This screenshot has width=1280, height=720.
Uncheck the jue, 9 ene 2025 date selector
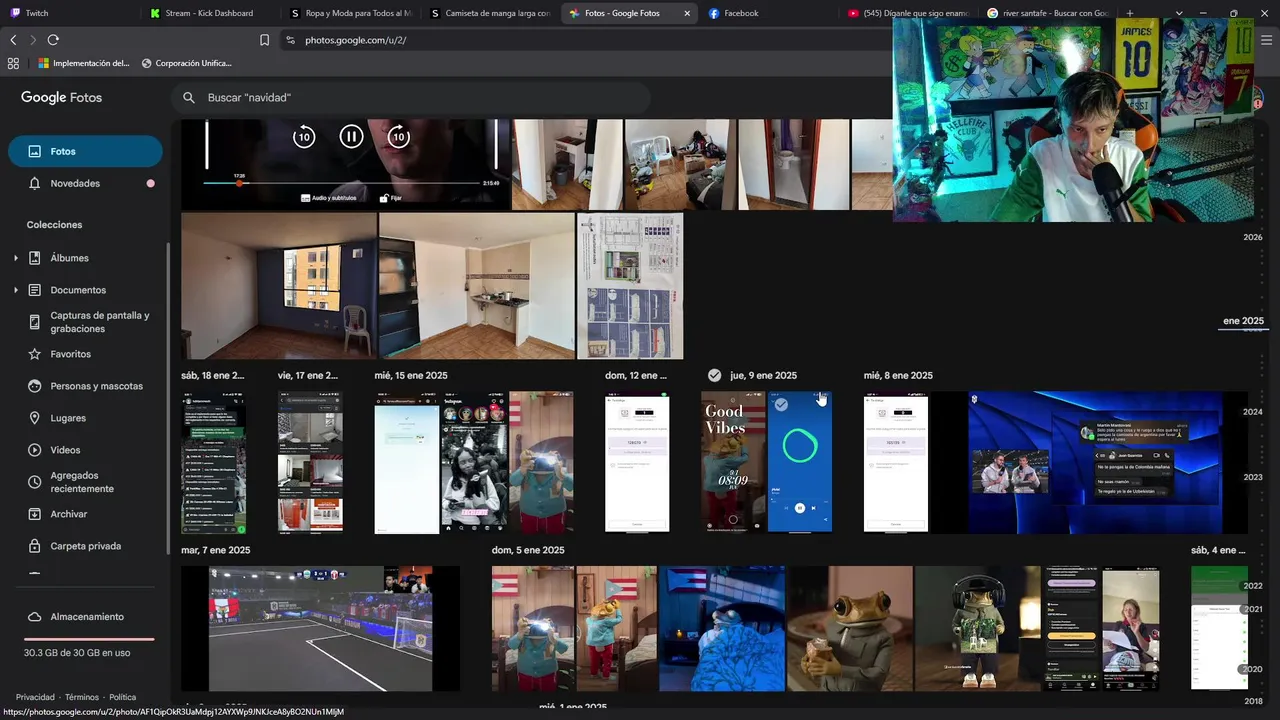click(x=714, y=375)
